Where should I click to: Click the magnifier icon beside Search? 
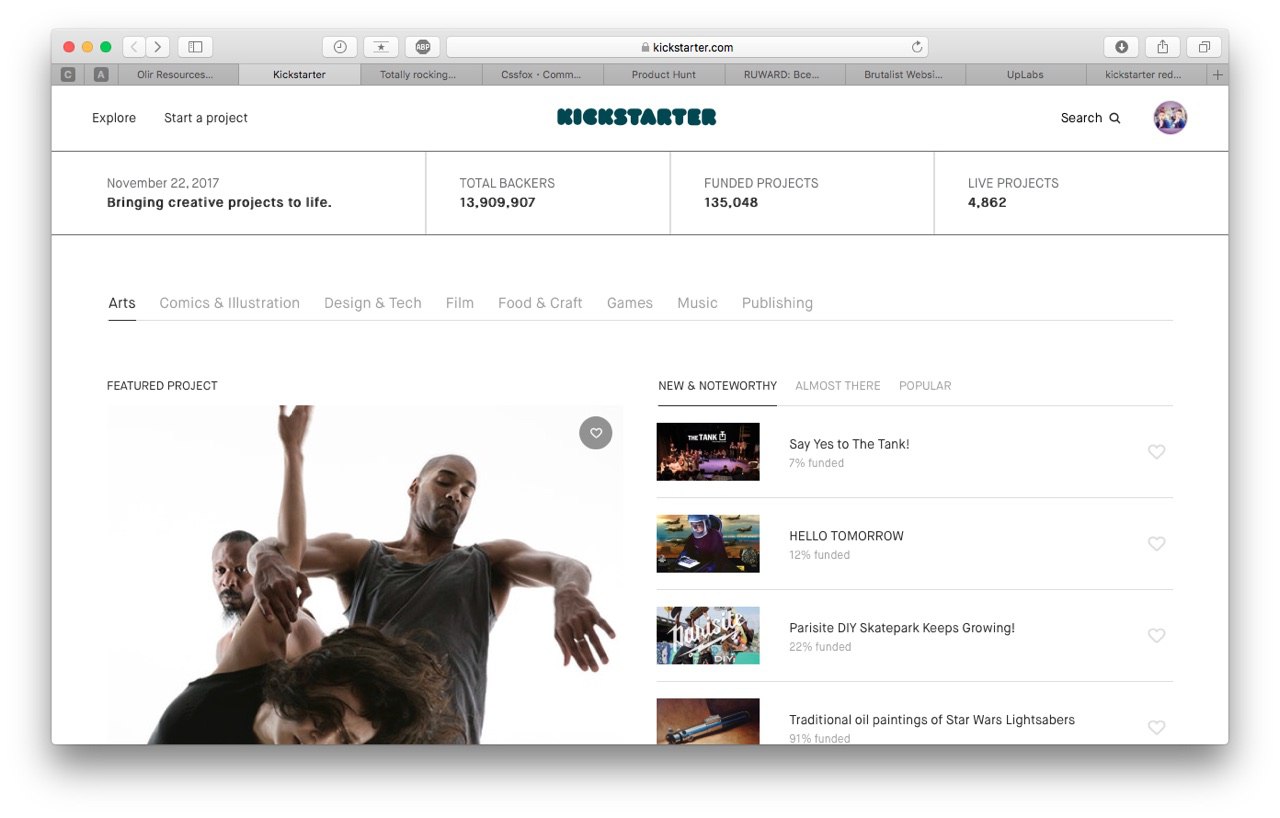click(1115, 118)
